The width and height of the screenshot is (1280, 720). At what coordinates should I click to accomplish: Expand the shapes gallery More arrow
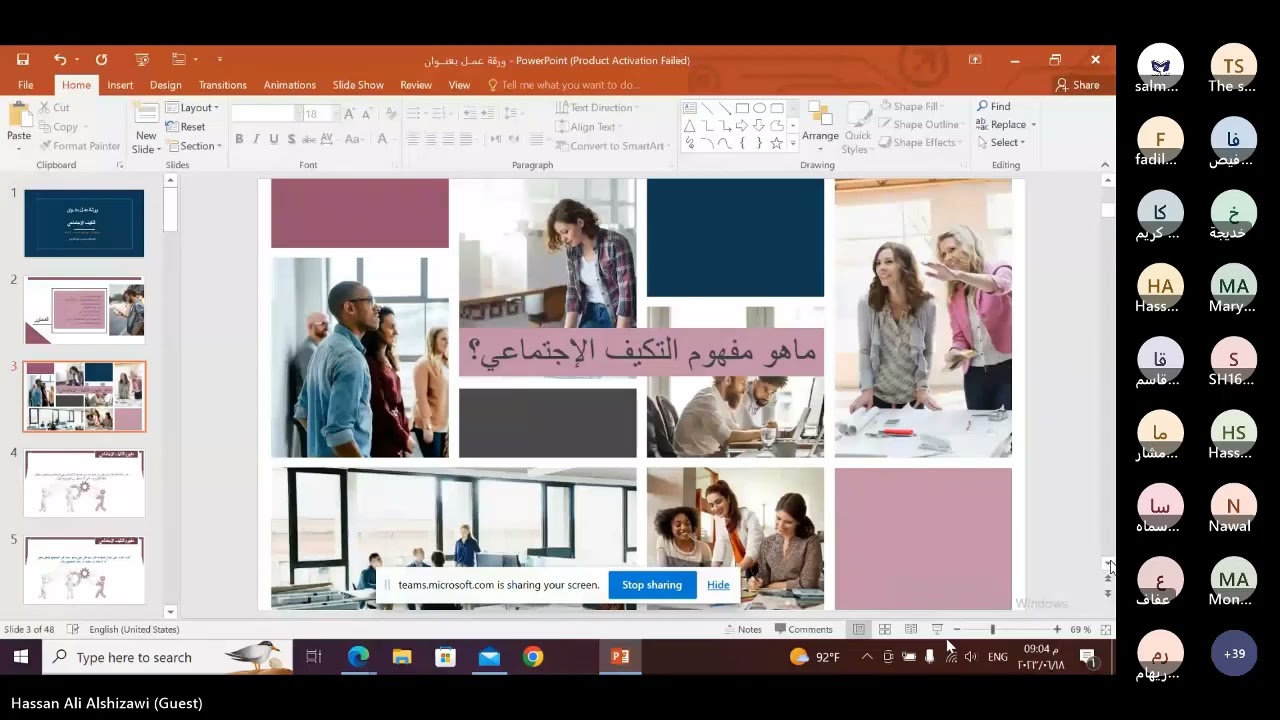coord(793,144)
